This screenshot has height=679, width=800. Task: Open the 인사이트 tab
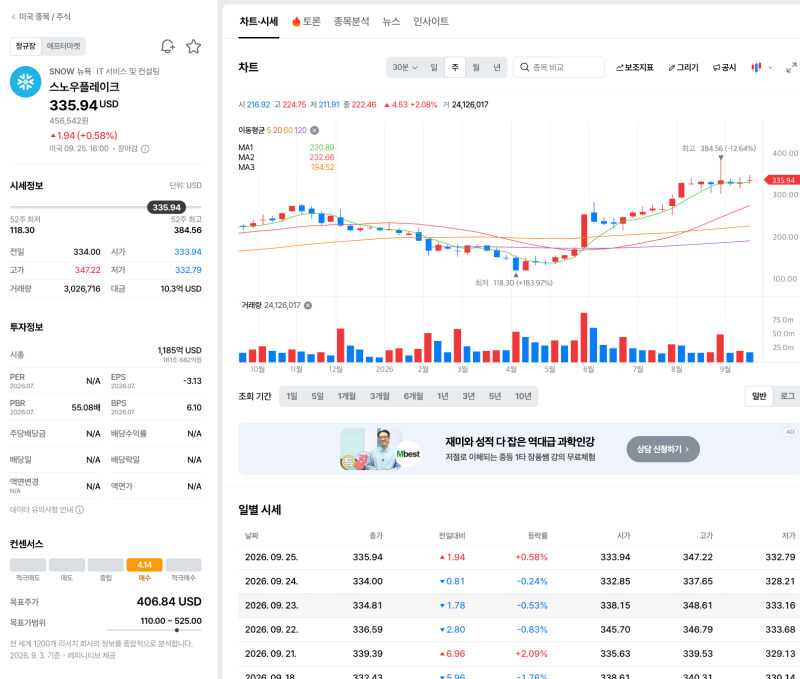click(x=431, y=21)
